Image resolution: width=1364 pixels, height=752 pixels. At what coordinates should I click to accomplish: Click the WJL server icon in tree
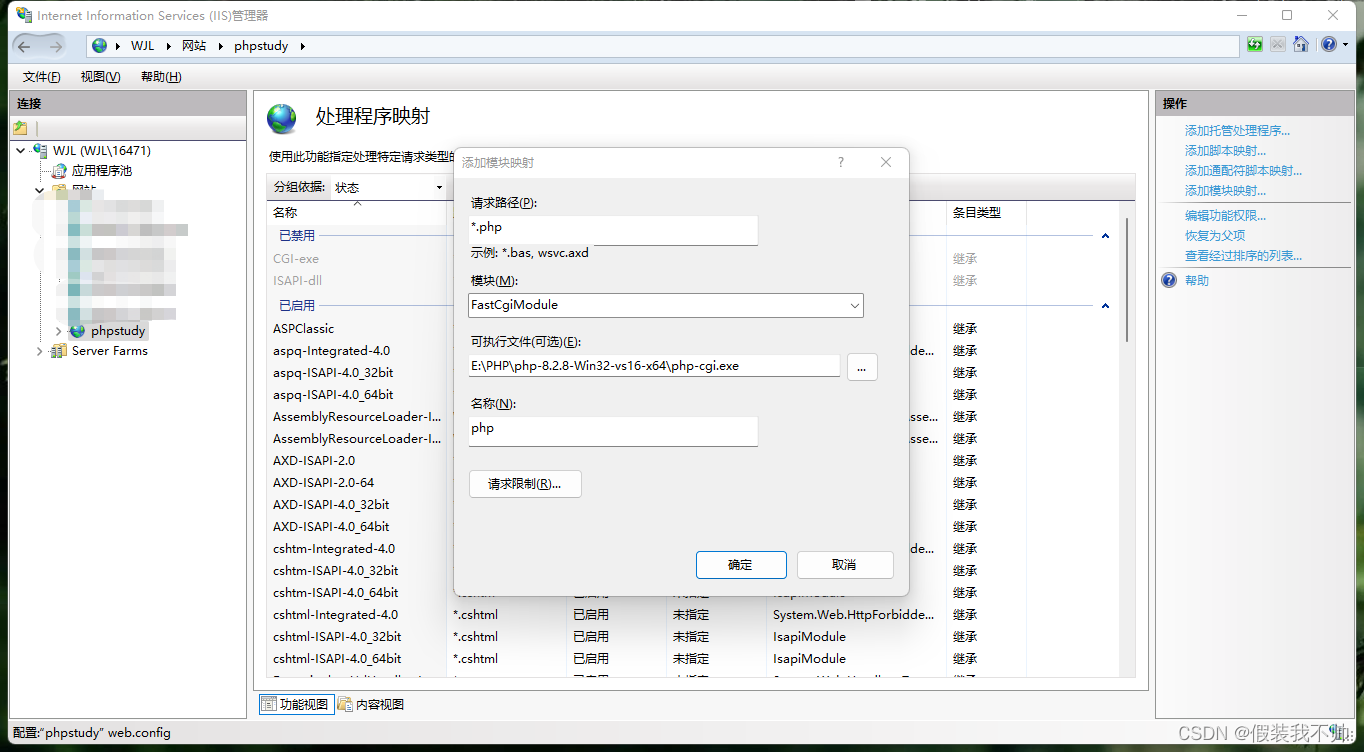[x=40, y=150]
